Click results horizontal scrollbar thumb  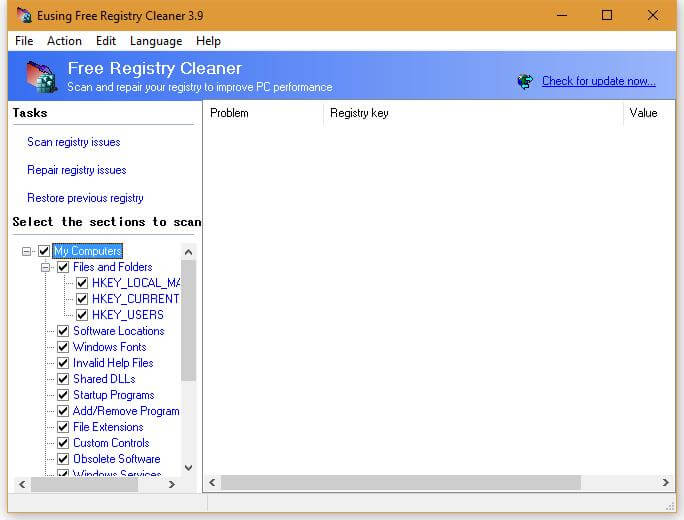tap(401, 482)
